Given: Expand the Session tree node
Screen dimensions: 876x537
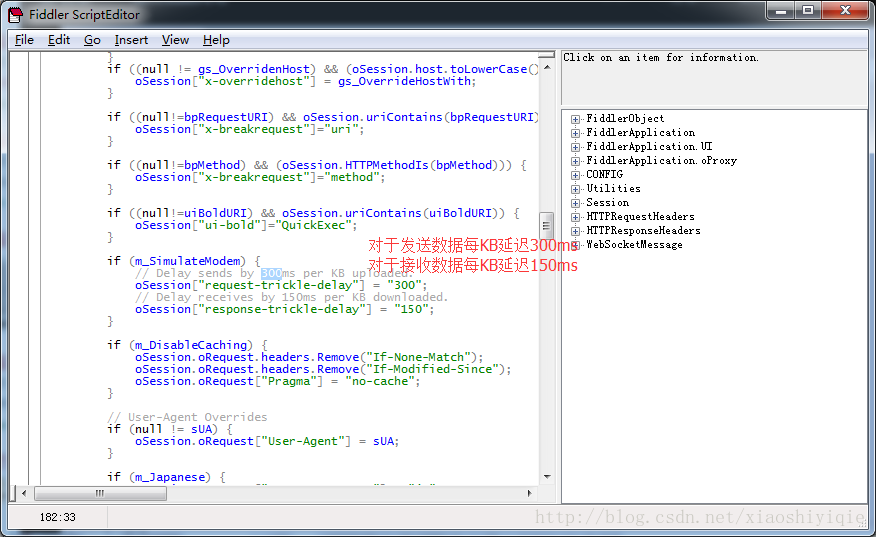Looking at the screenshot, I should [x=575, y=203].
